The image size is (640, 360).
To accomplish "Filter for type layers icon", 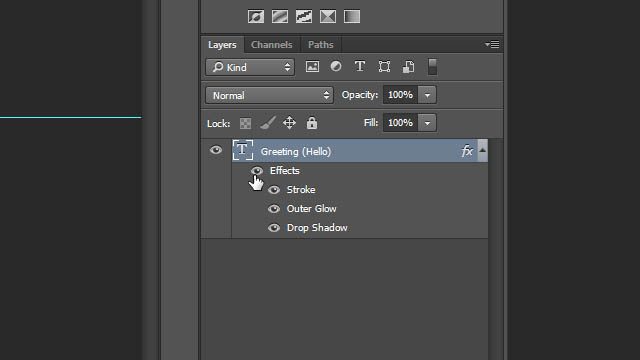I will [360, 67].
